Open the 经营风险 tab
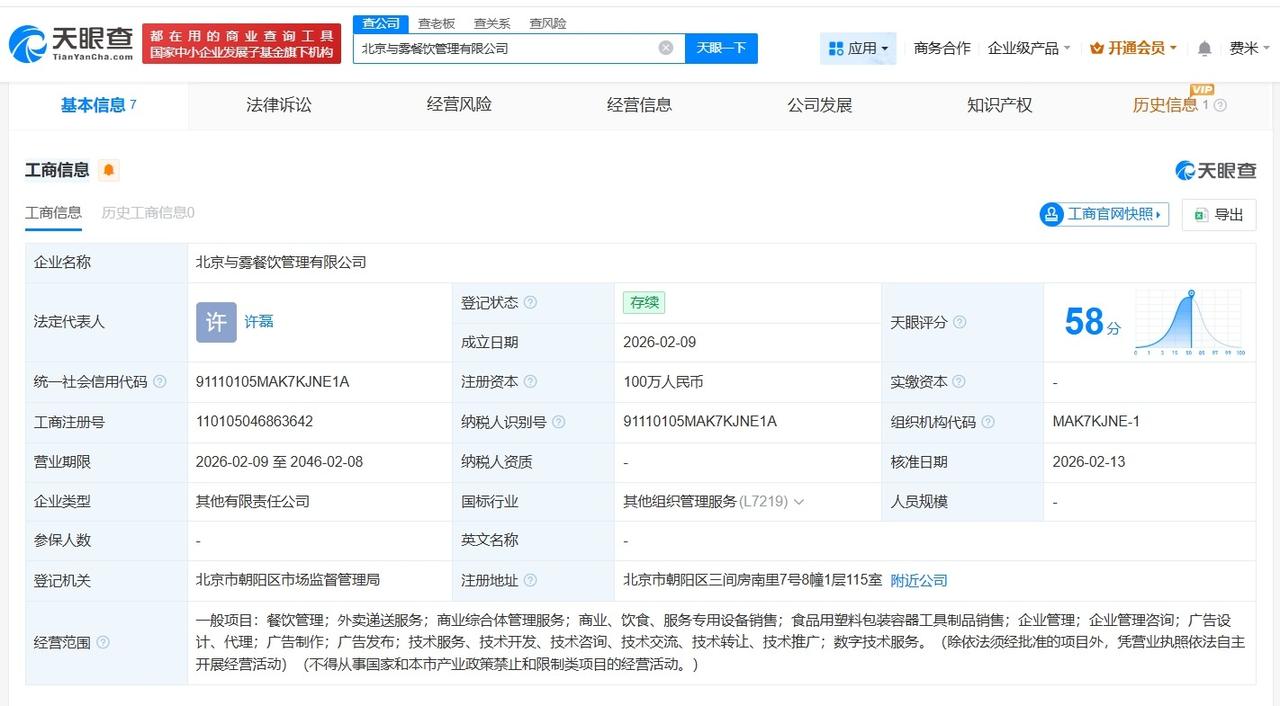 (459, 105)
